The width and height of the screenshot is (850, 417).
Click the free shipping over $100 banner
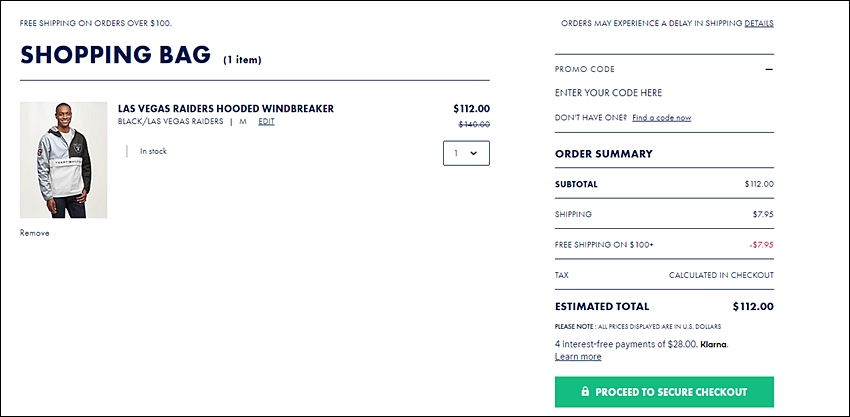click(x=95, y=23)
